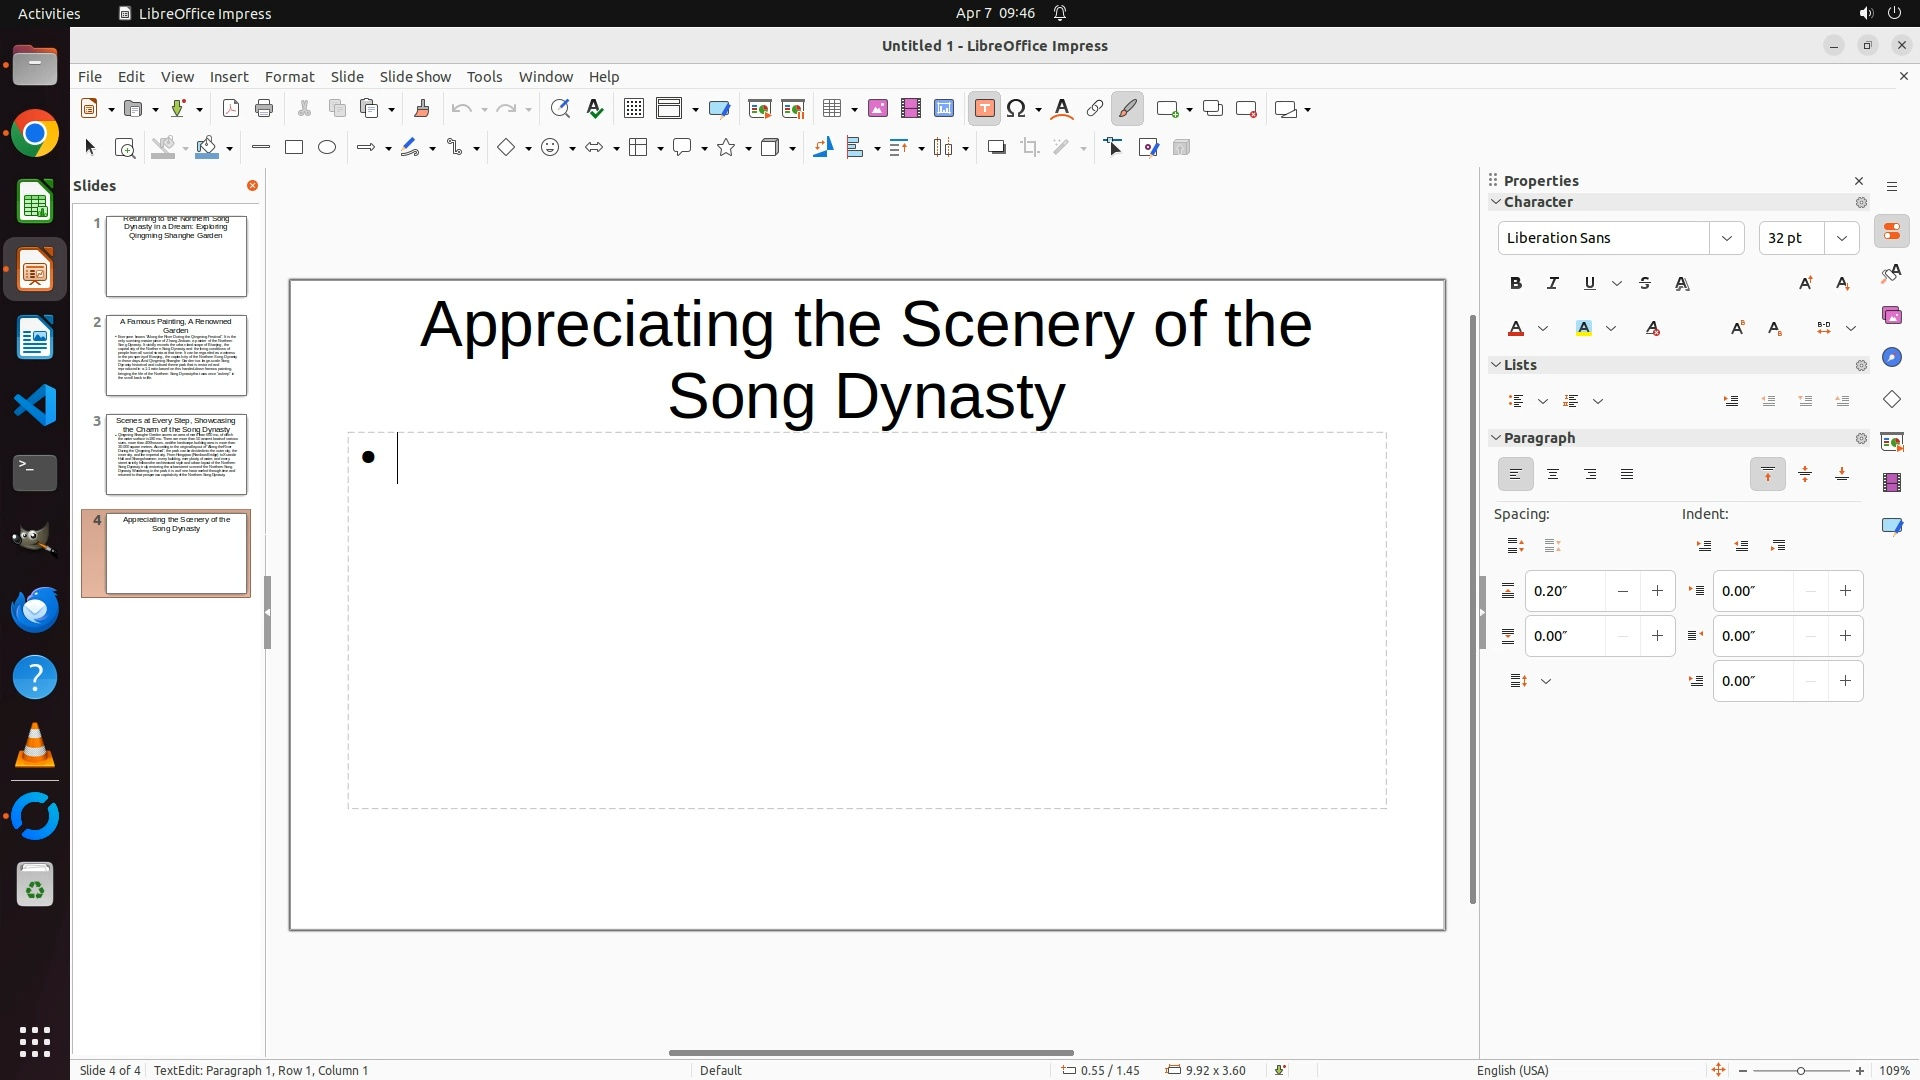Open the Format menu
The height and width of the screenshot is (1080, 1920).
click(289, 77)
